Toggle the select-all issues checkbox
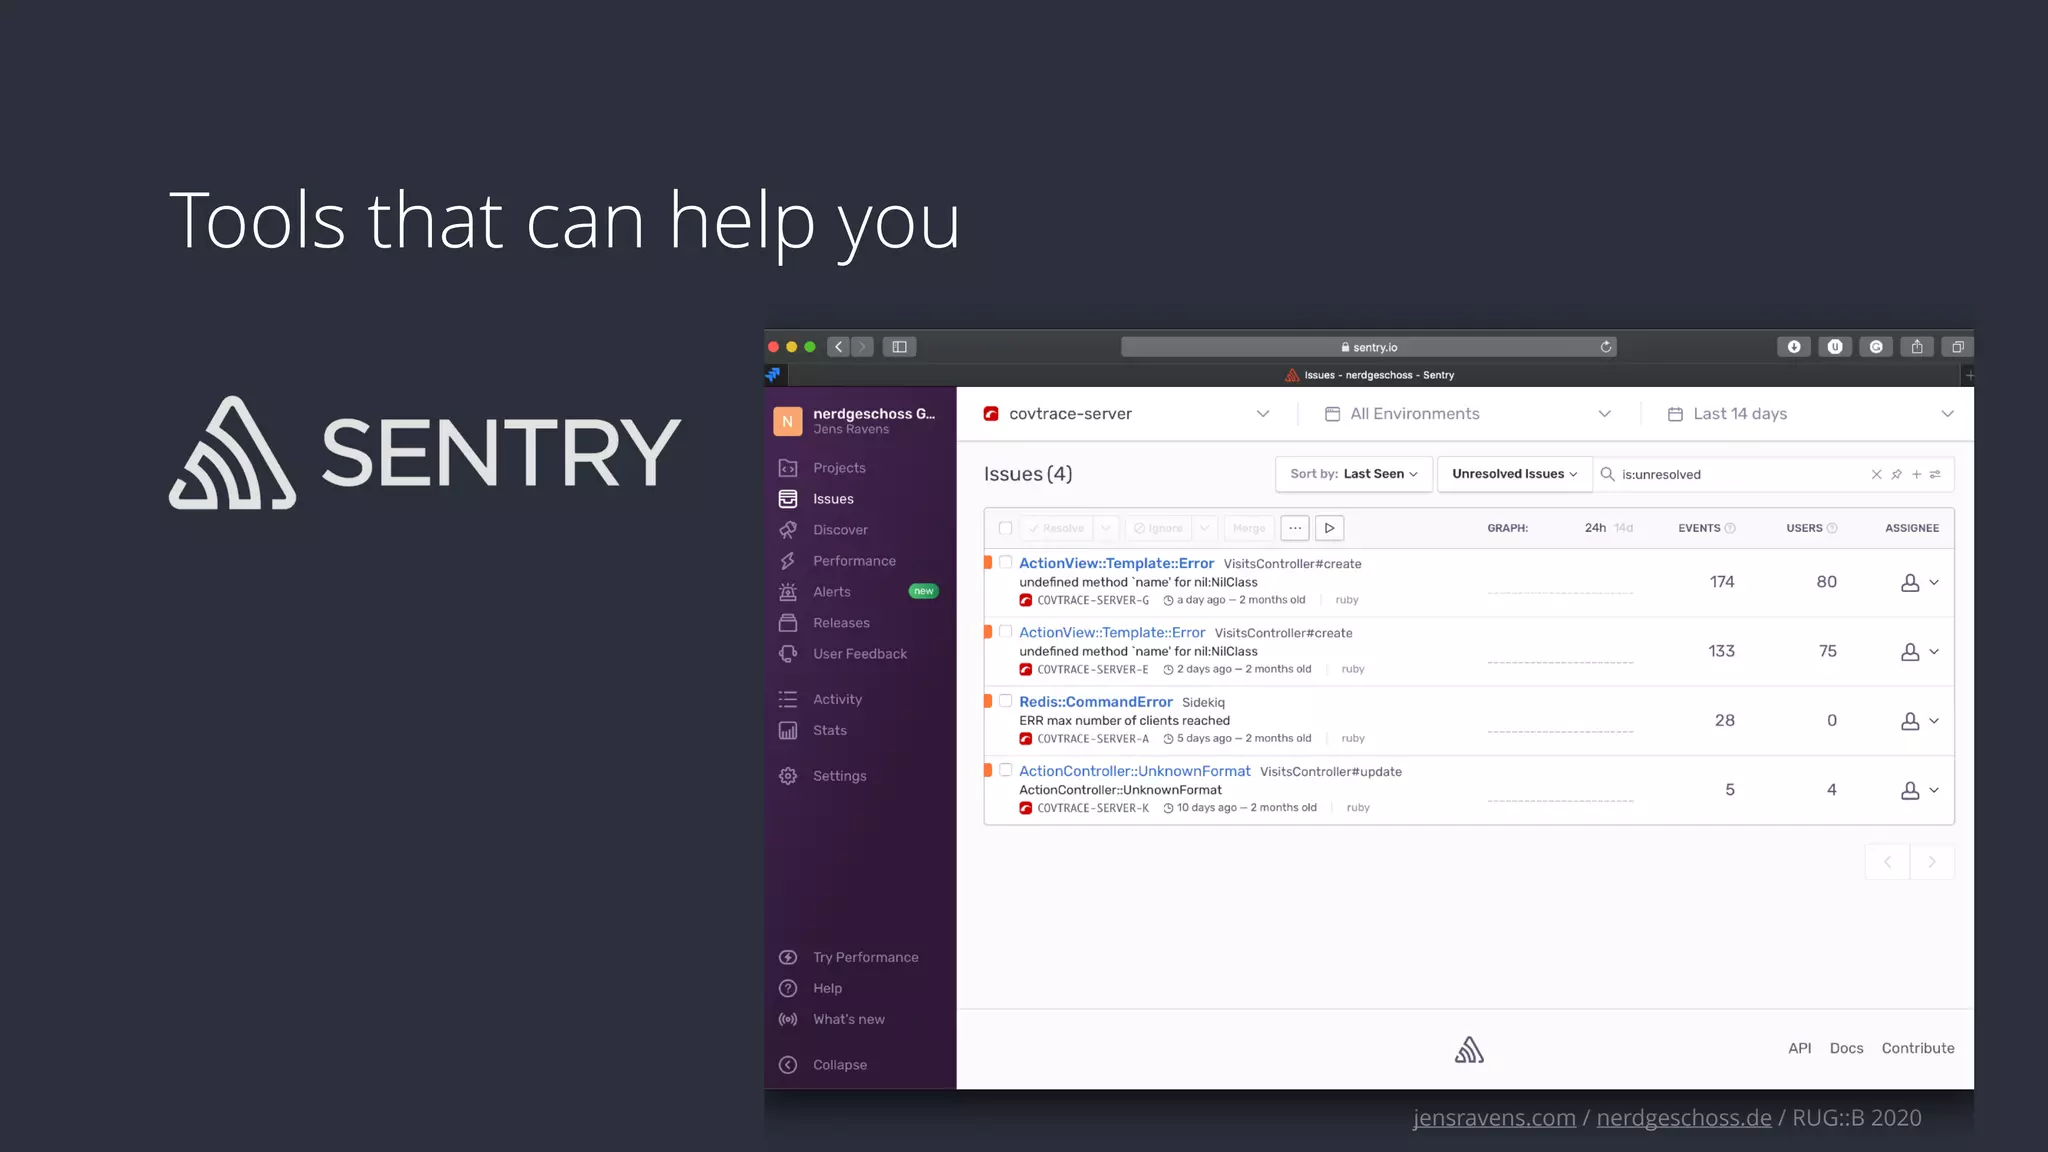The height and width of the screenshot is (1152, 2048). [1006, 528]
